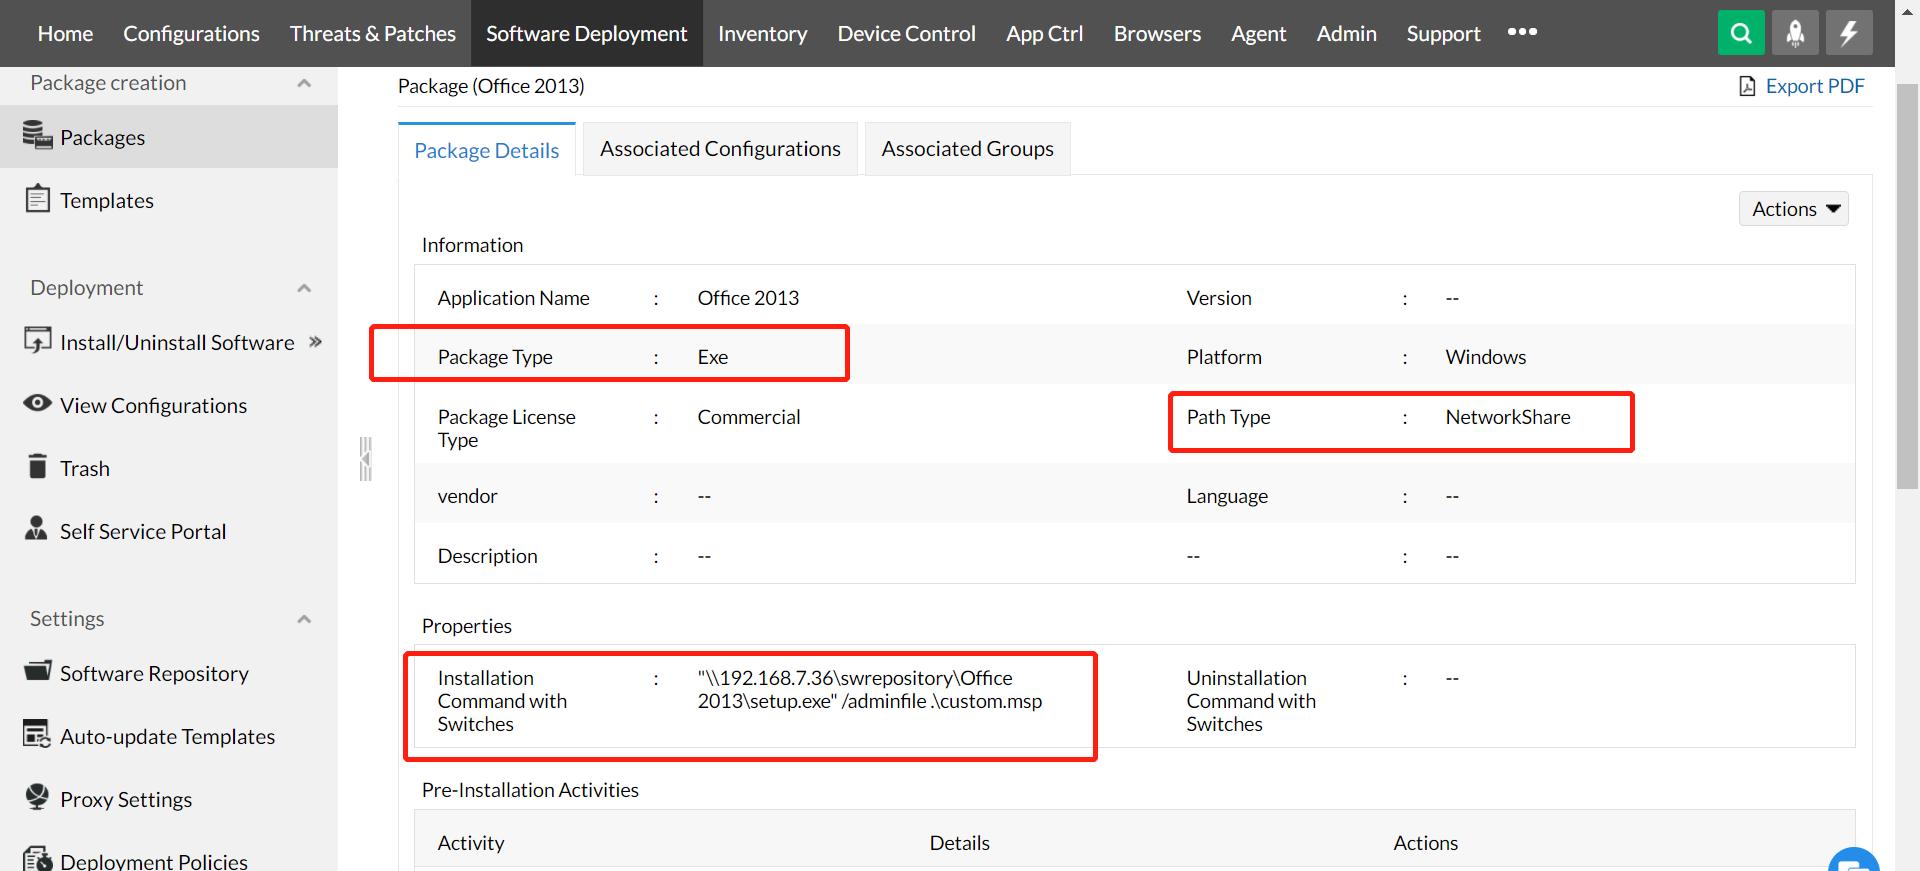Open Configurations menu

pyautogui.click(x=191, y=33)
